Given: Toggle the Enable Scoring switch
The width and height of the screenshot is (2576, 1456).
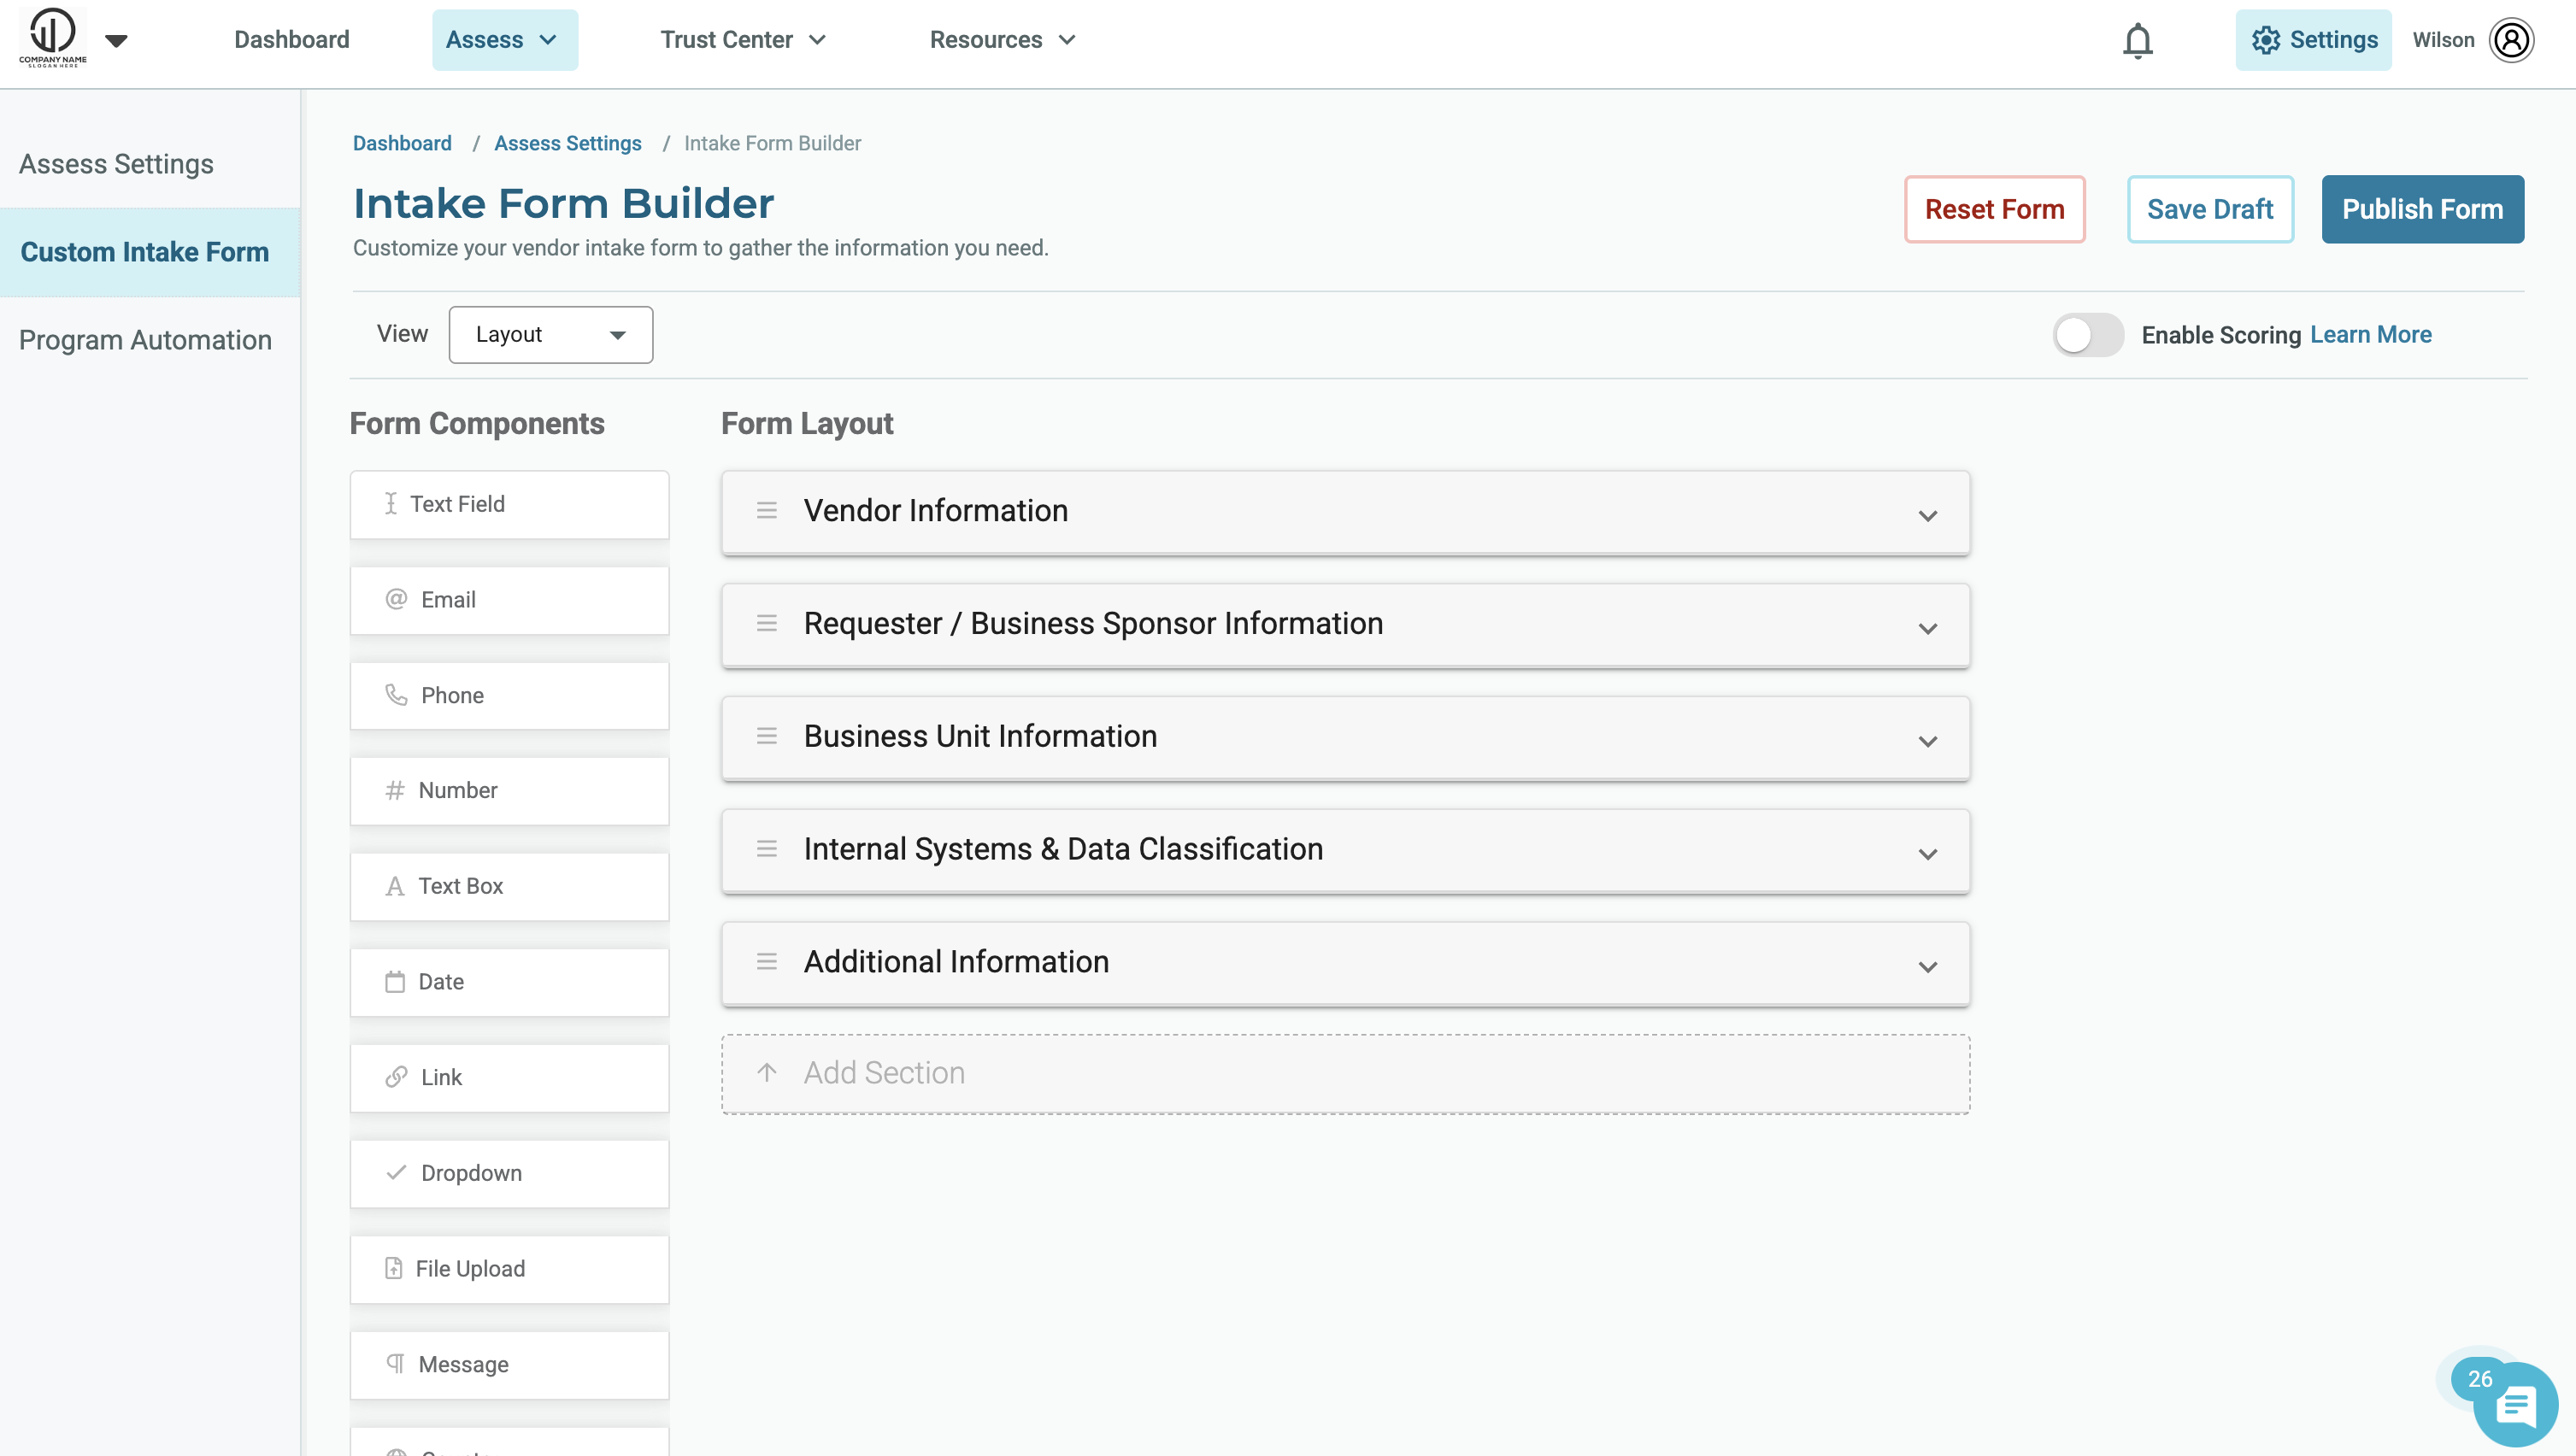Looking at the screenshot, I should pos(2088,335).
